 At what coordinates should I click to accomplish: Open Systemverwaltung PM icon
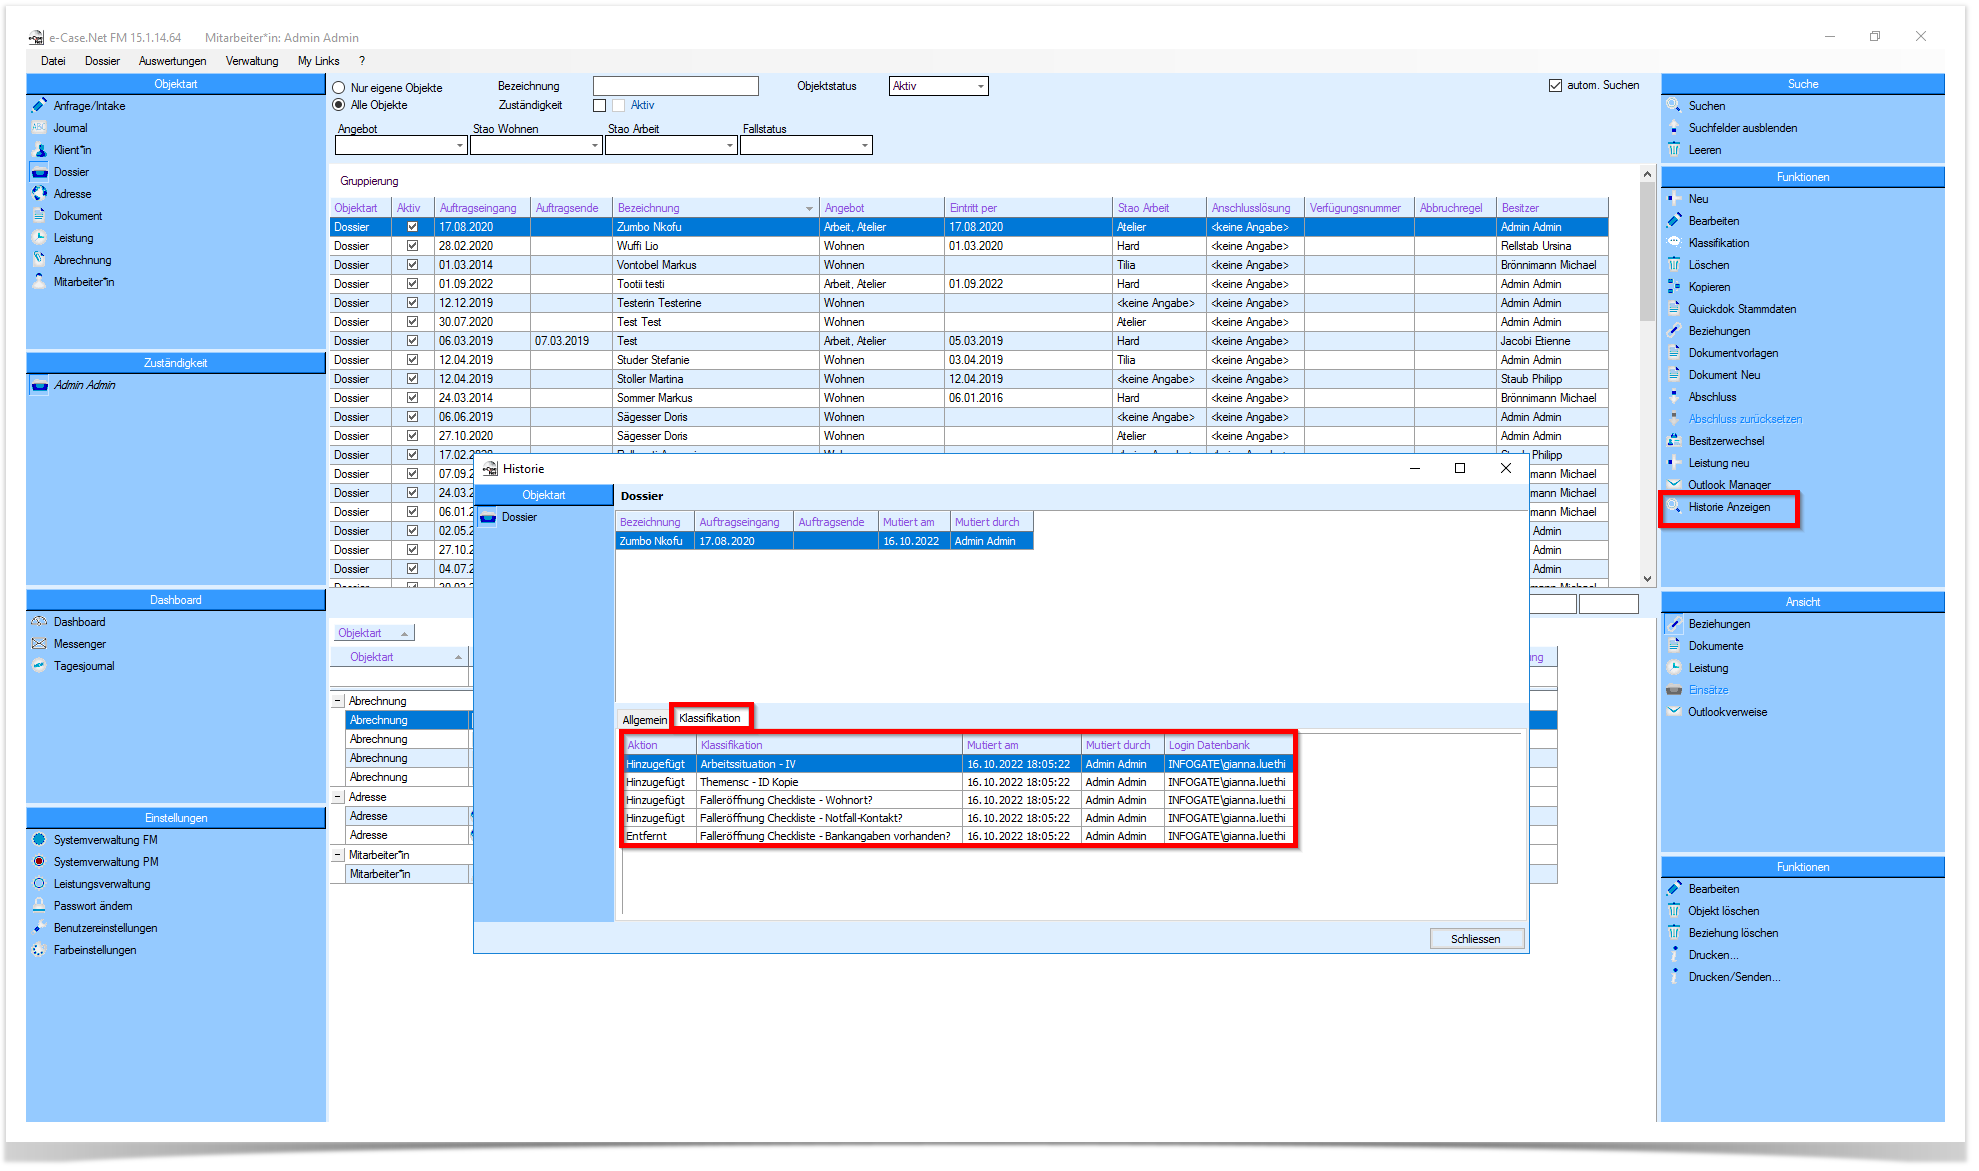[39, 861]
